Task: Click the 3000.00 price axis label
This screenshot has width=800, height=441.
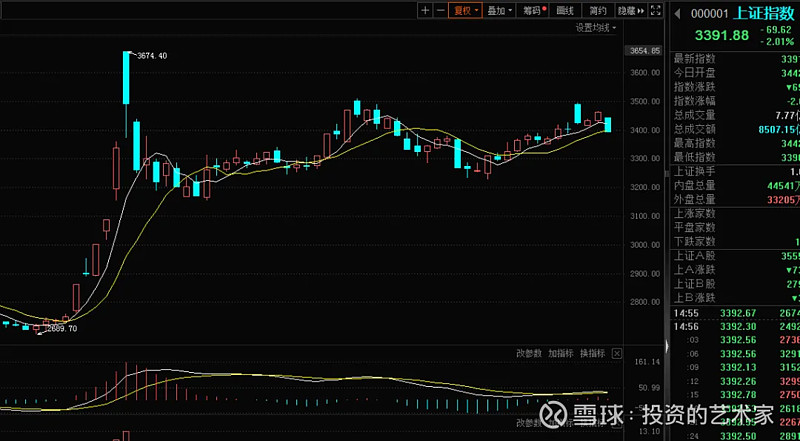Action: pyautogui.click(x=645, y=245)
